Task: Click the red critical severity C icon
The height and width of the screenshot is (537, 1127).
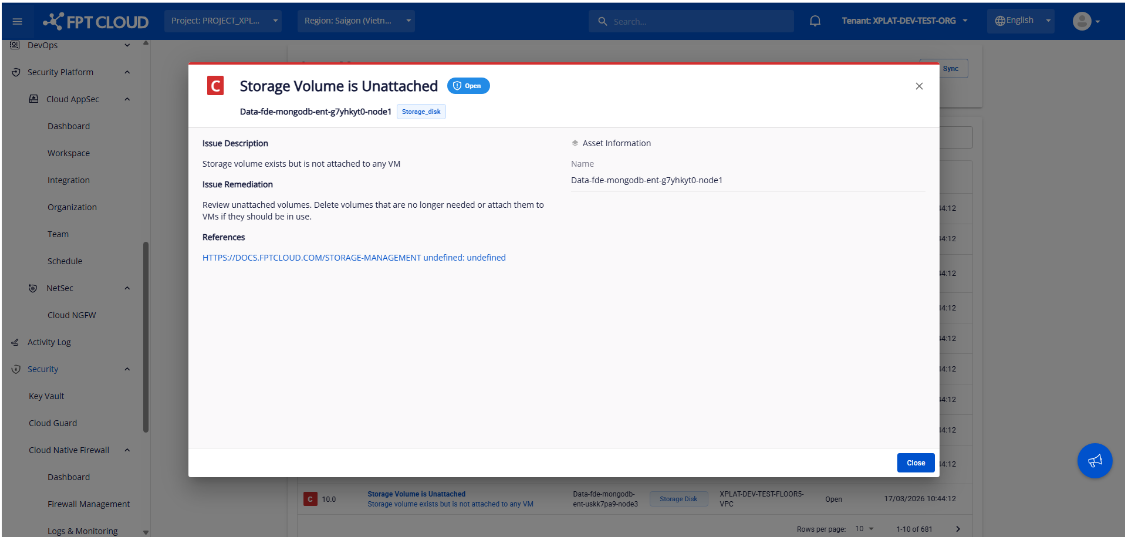Action: coord(215,86)
